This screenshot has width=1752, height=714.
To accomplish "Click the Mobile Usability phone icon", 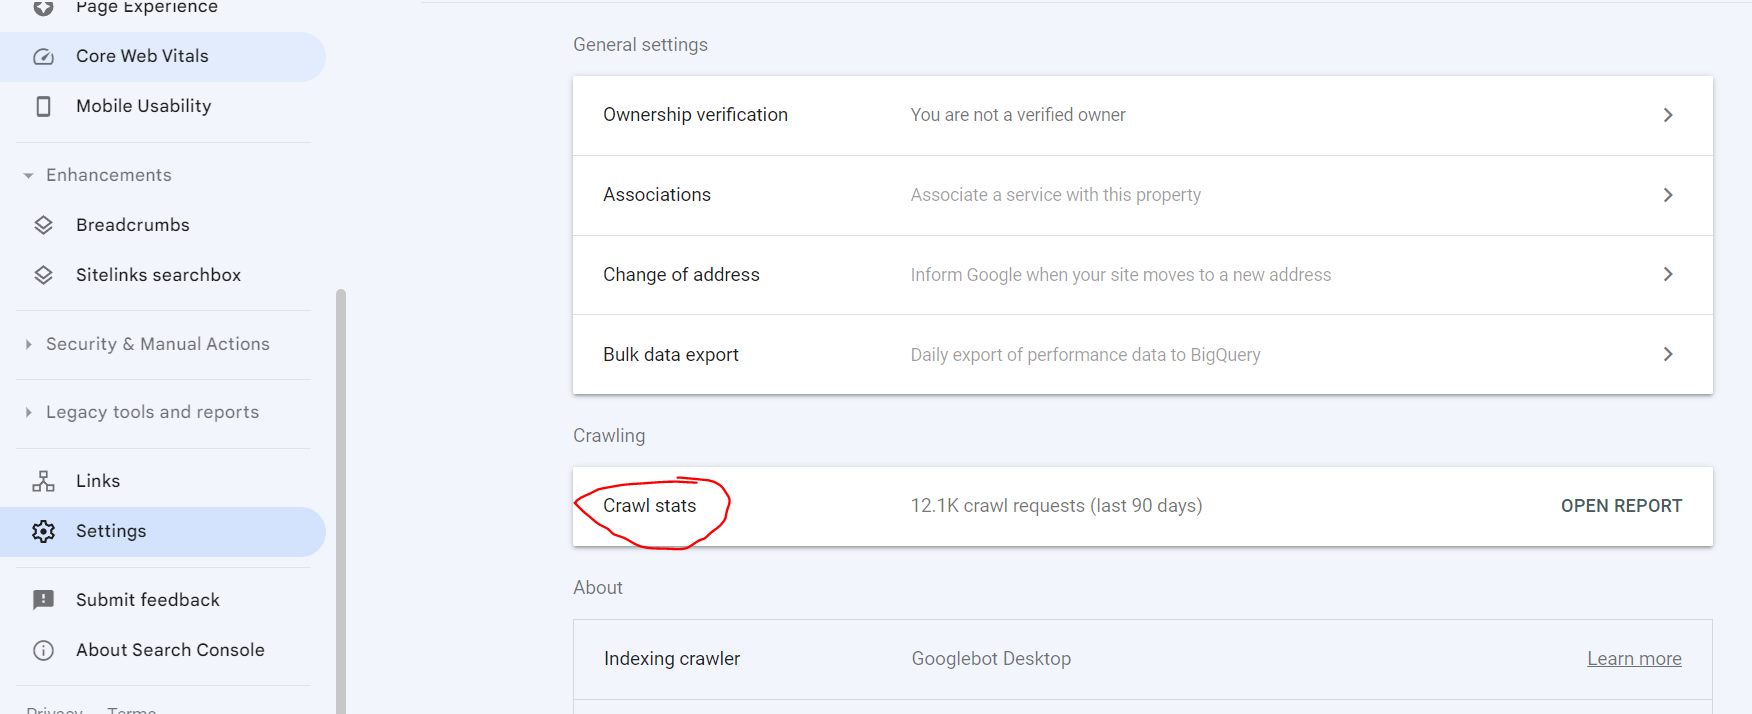I will pos(43,106).
